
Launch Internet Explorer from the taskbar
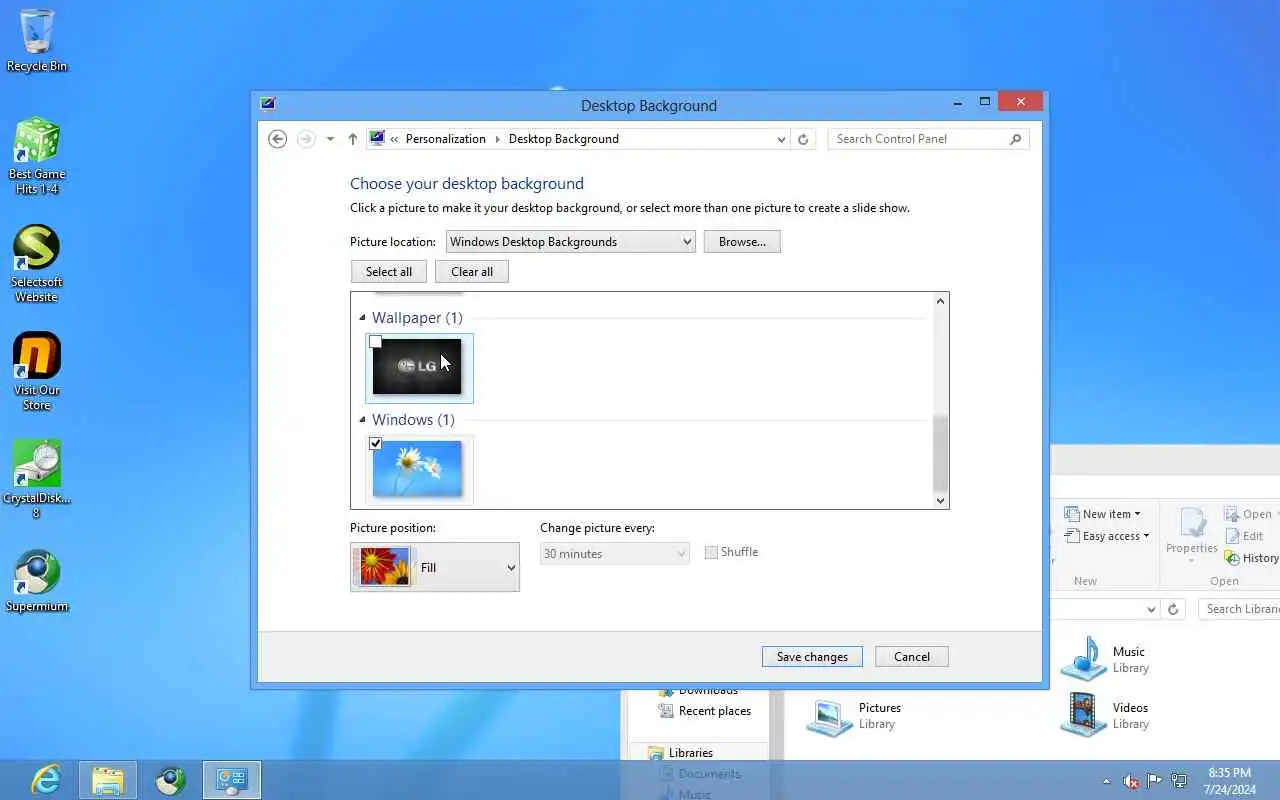46,780
